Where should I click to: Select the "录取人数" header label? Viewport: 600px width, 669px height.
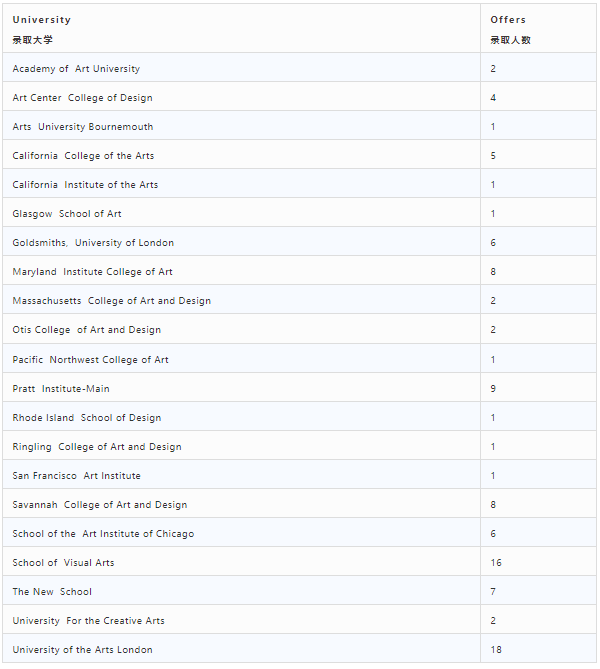point(510,40)
